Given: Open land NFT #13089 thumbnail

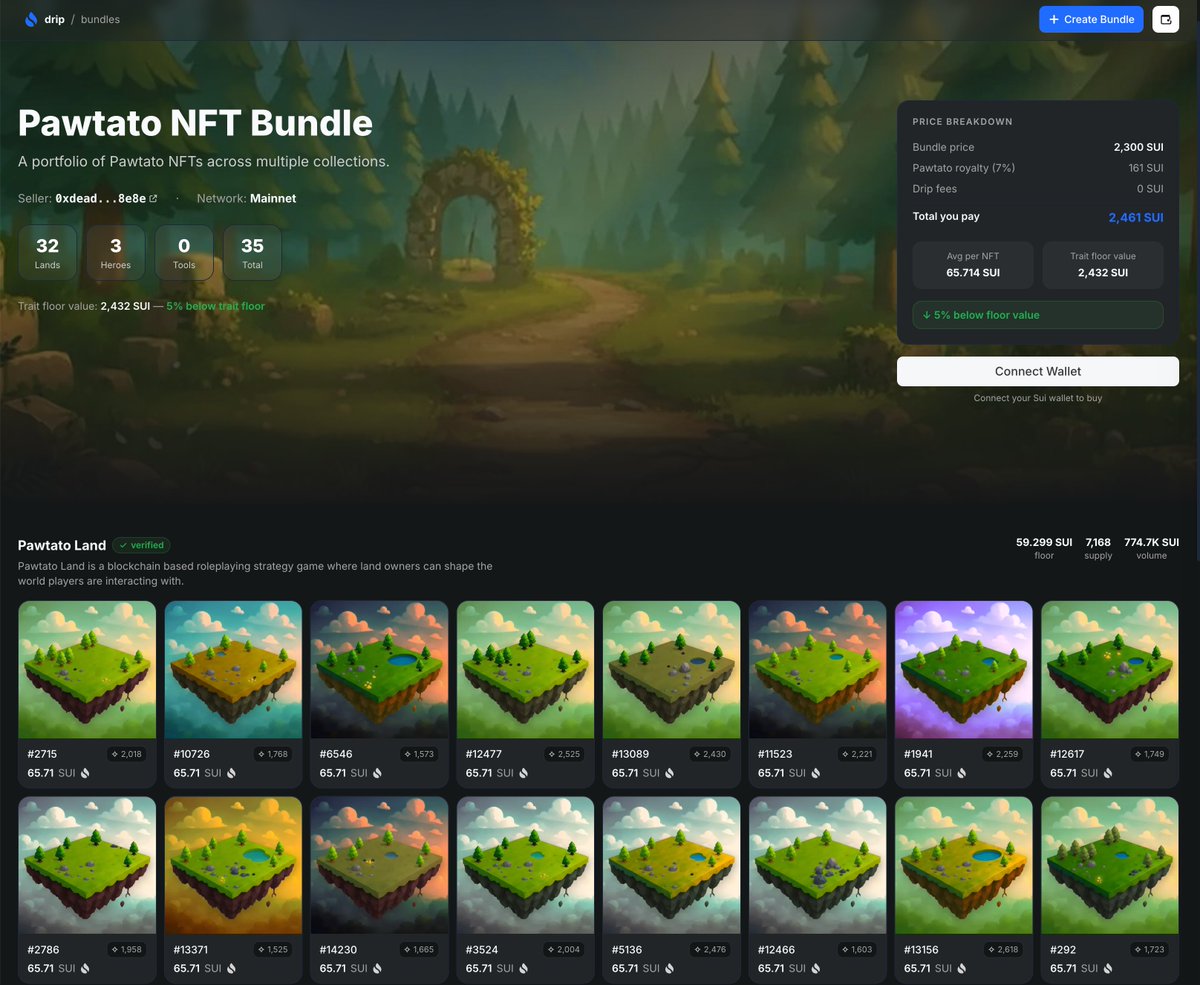Looking at the screenshot, I should click(x=671, y=670).
